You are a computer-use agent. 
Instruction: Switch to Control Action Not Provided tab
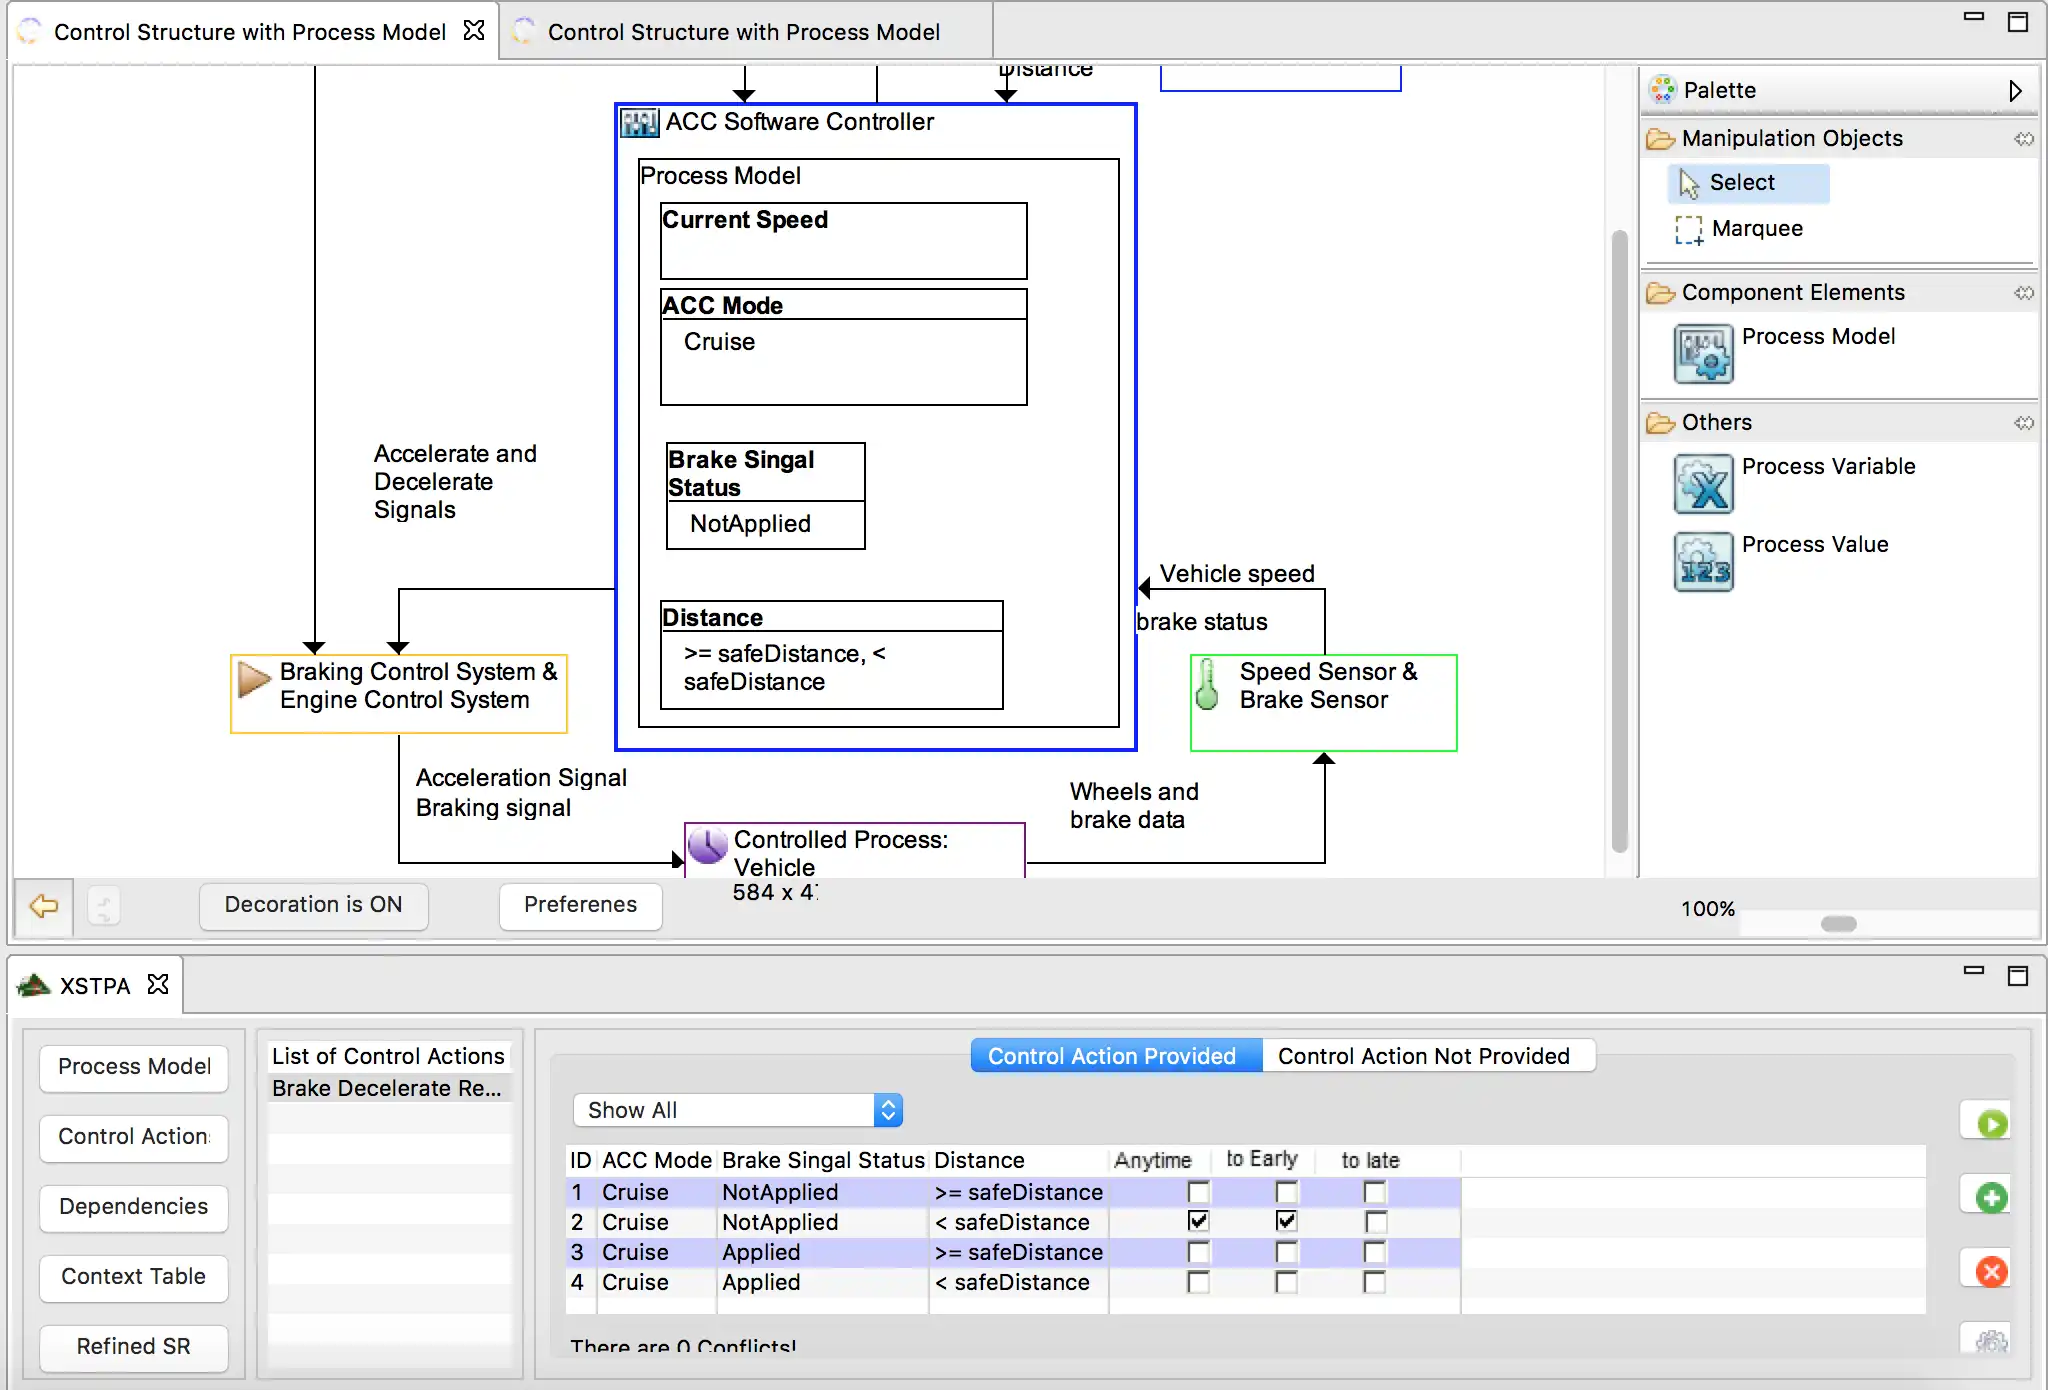[1423, 1056]
